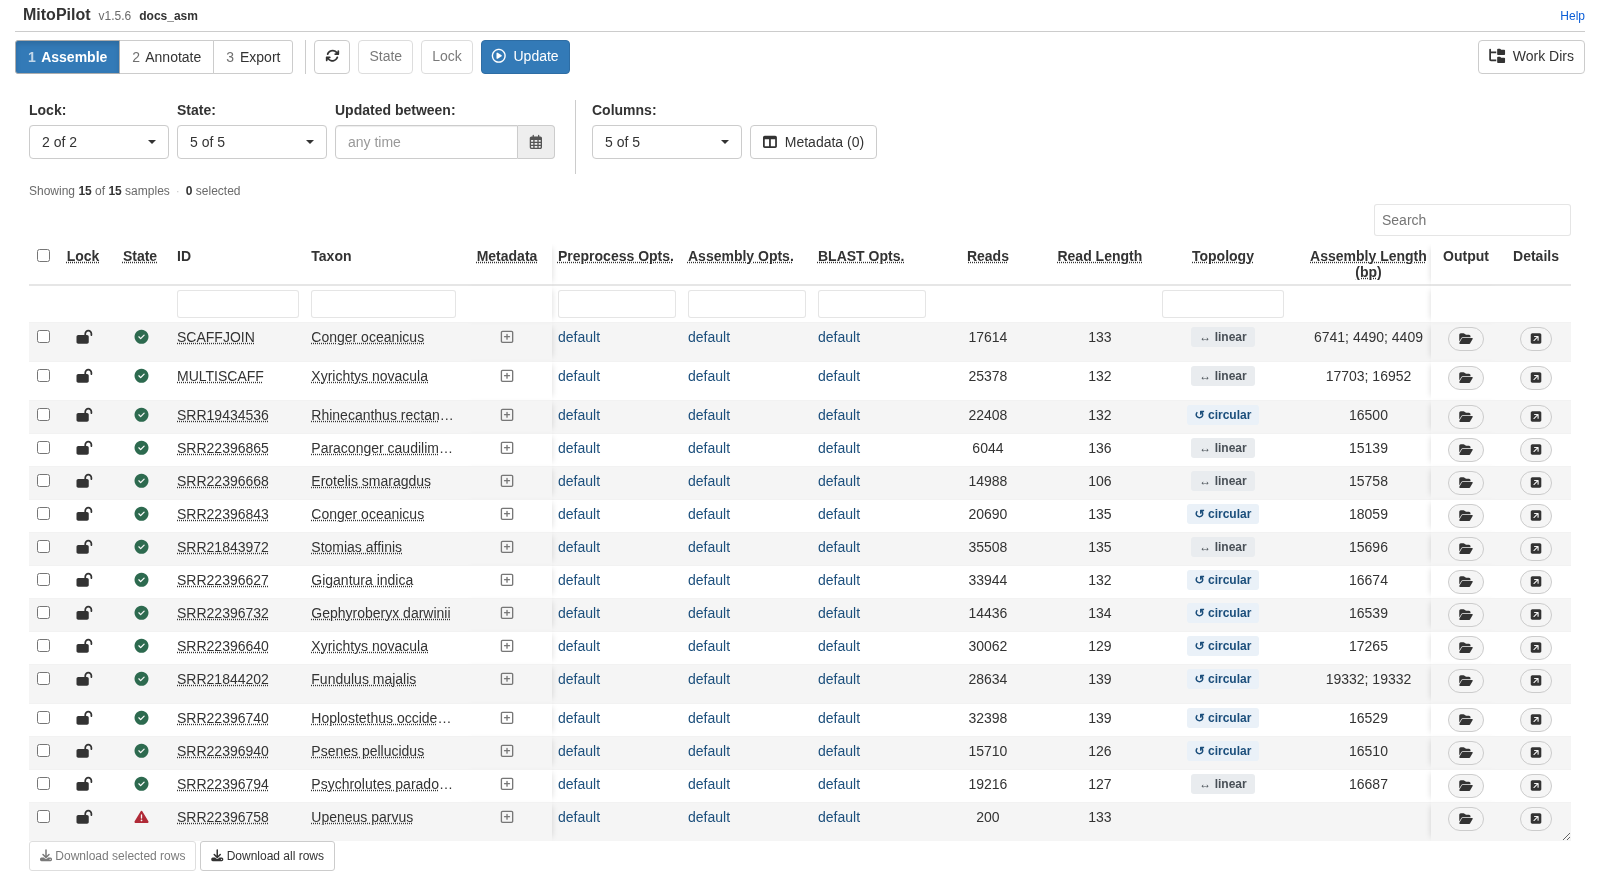
Task: Open the output folder for SRR22396794
Action: [1465, 786]
